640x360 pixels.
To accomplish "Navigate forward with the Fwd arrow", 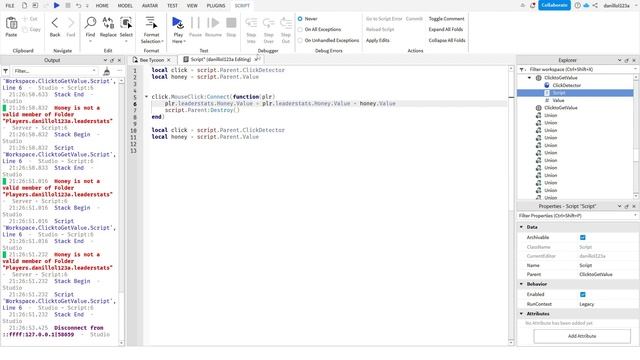I will pyautogui.click(x=71, y=24).
